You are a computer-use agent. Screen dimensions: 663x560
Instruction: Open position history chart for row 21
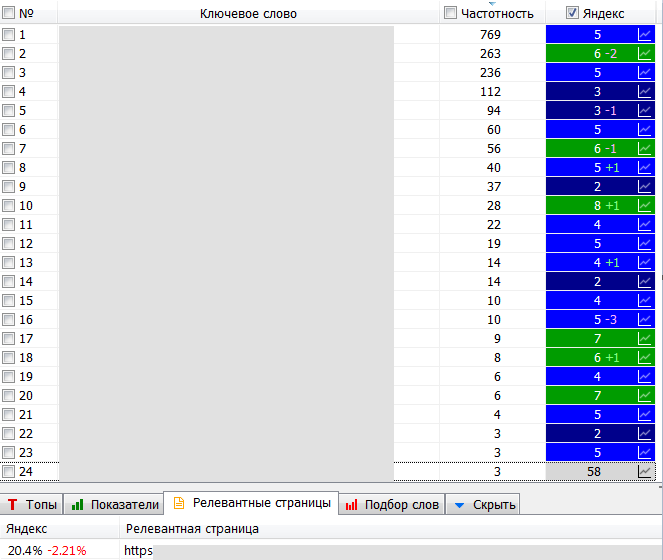tap(644, 415)
